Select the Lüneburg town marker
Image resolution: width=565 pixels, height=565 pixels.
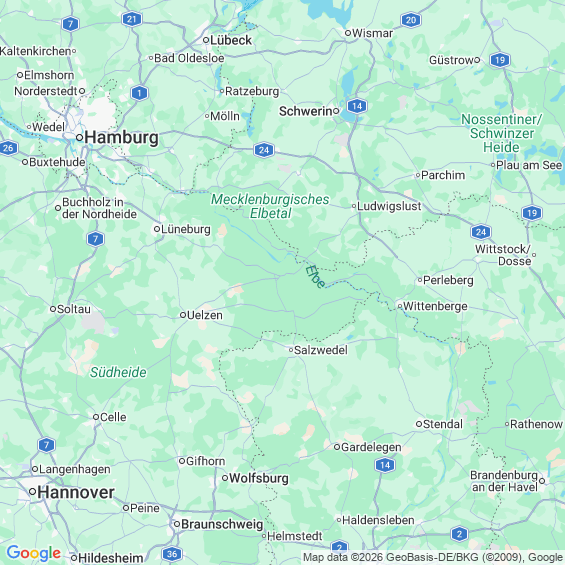pos(157,229)
